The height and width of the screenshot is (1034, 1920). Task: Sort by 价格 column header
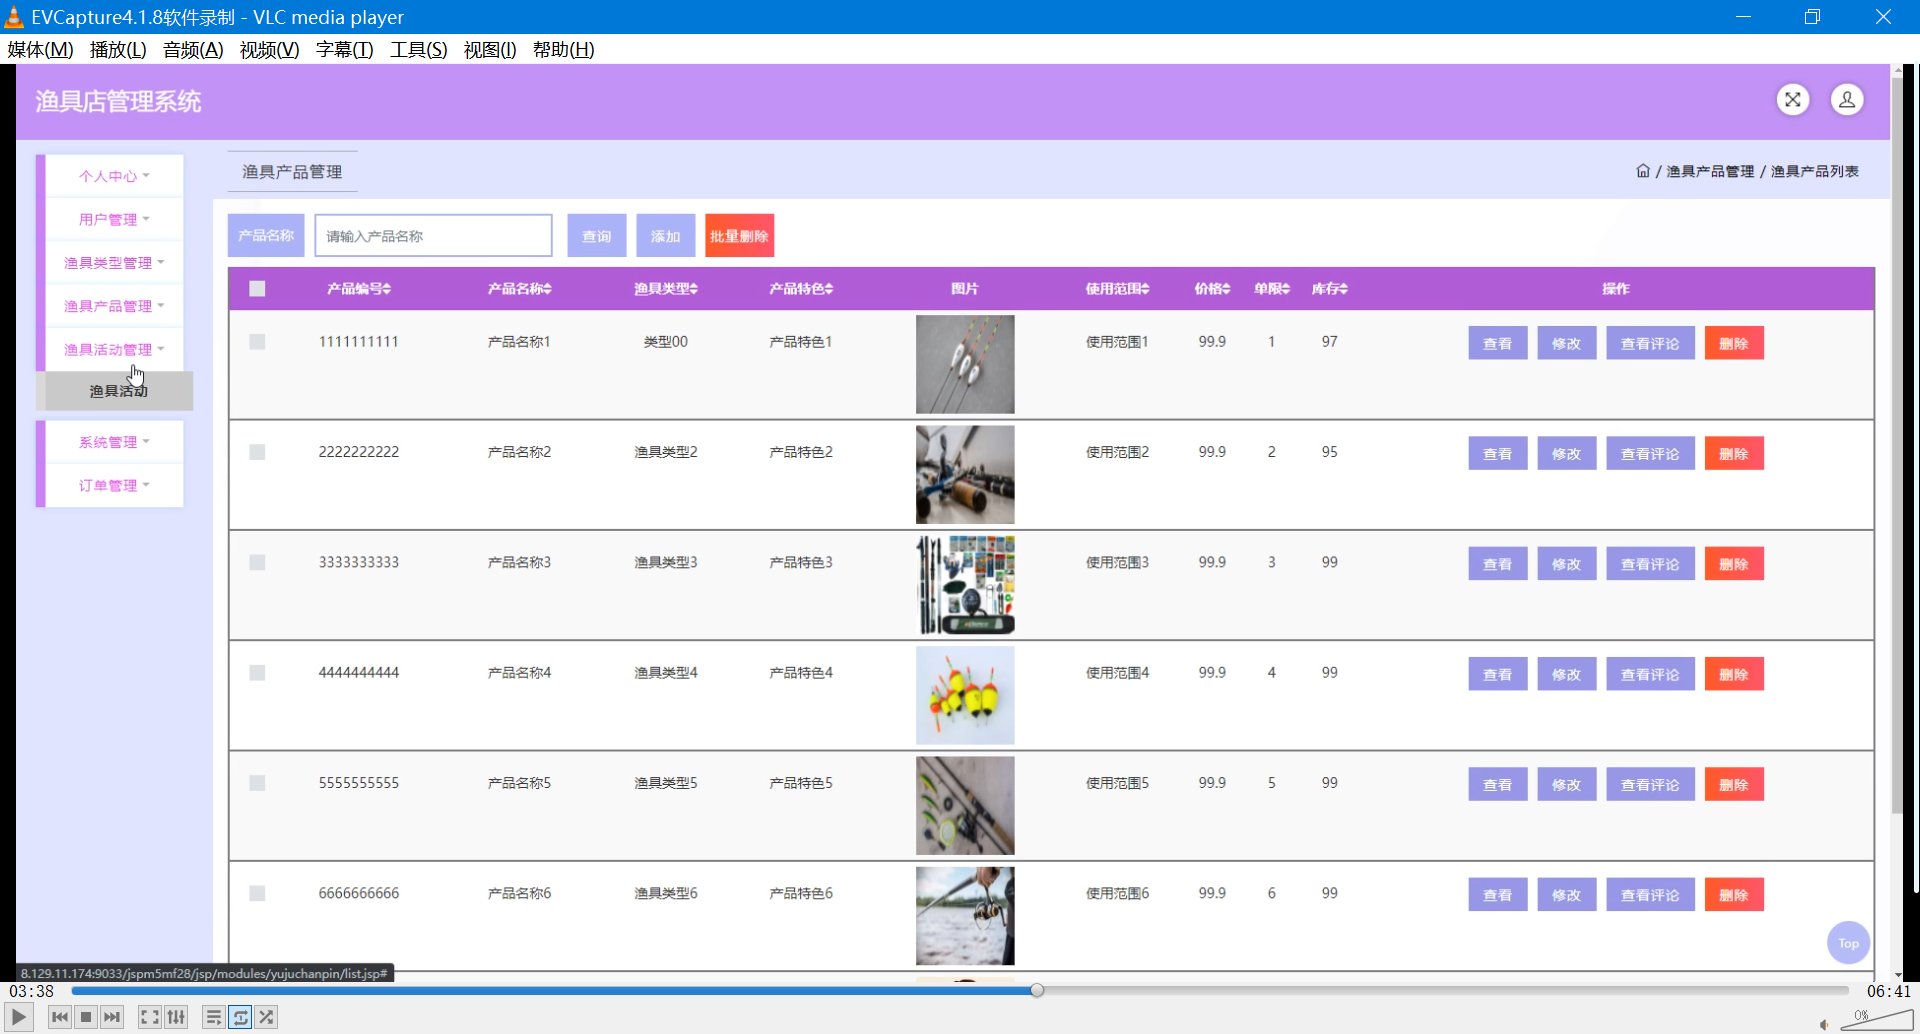[1213, 289]
